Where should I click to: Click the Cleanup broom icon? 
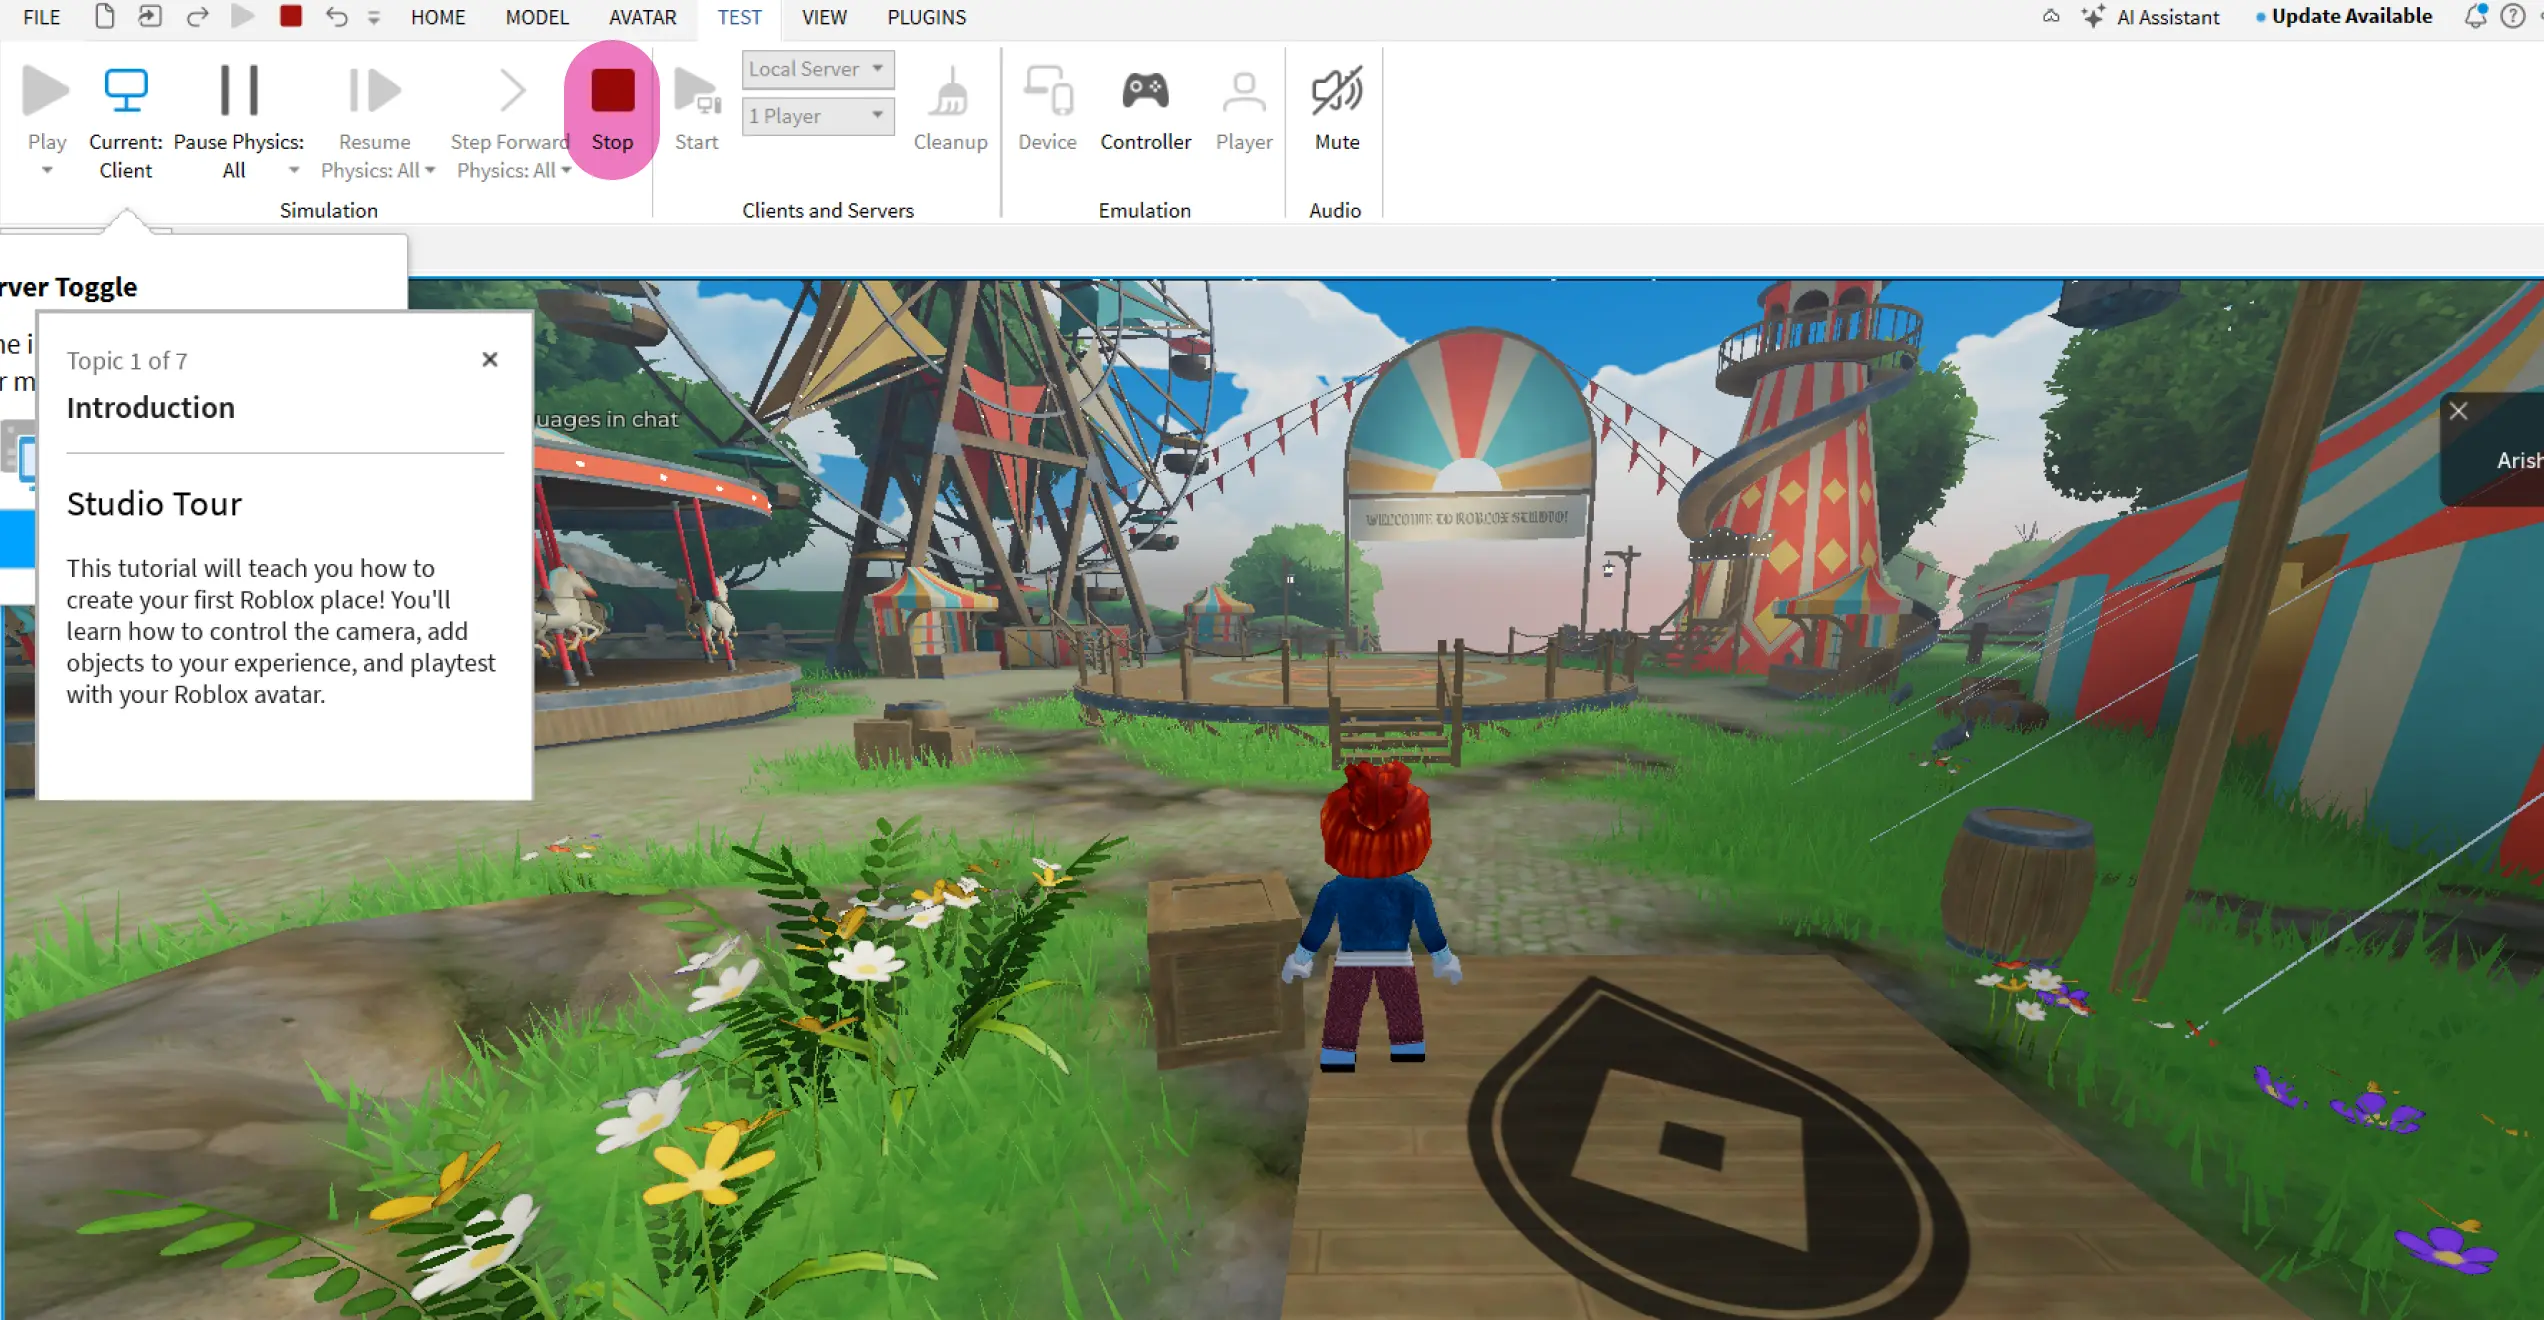click(950, 93)
